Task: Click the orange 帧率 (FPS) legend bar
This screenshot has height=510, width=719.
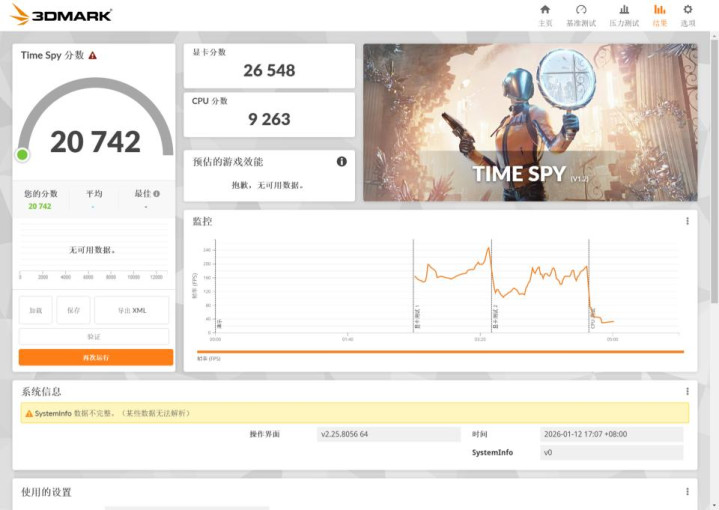Action: coord(440,352)
